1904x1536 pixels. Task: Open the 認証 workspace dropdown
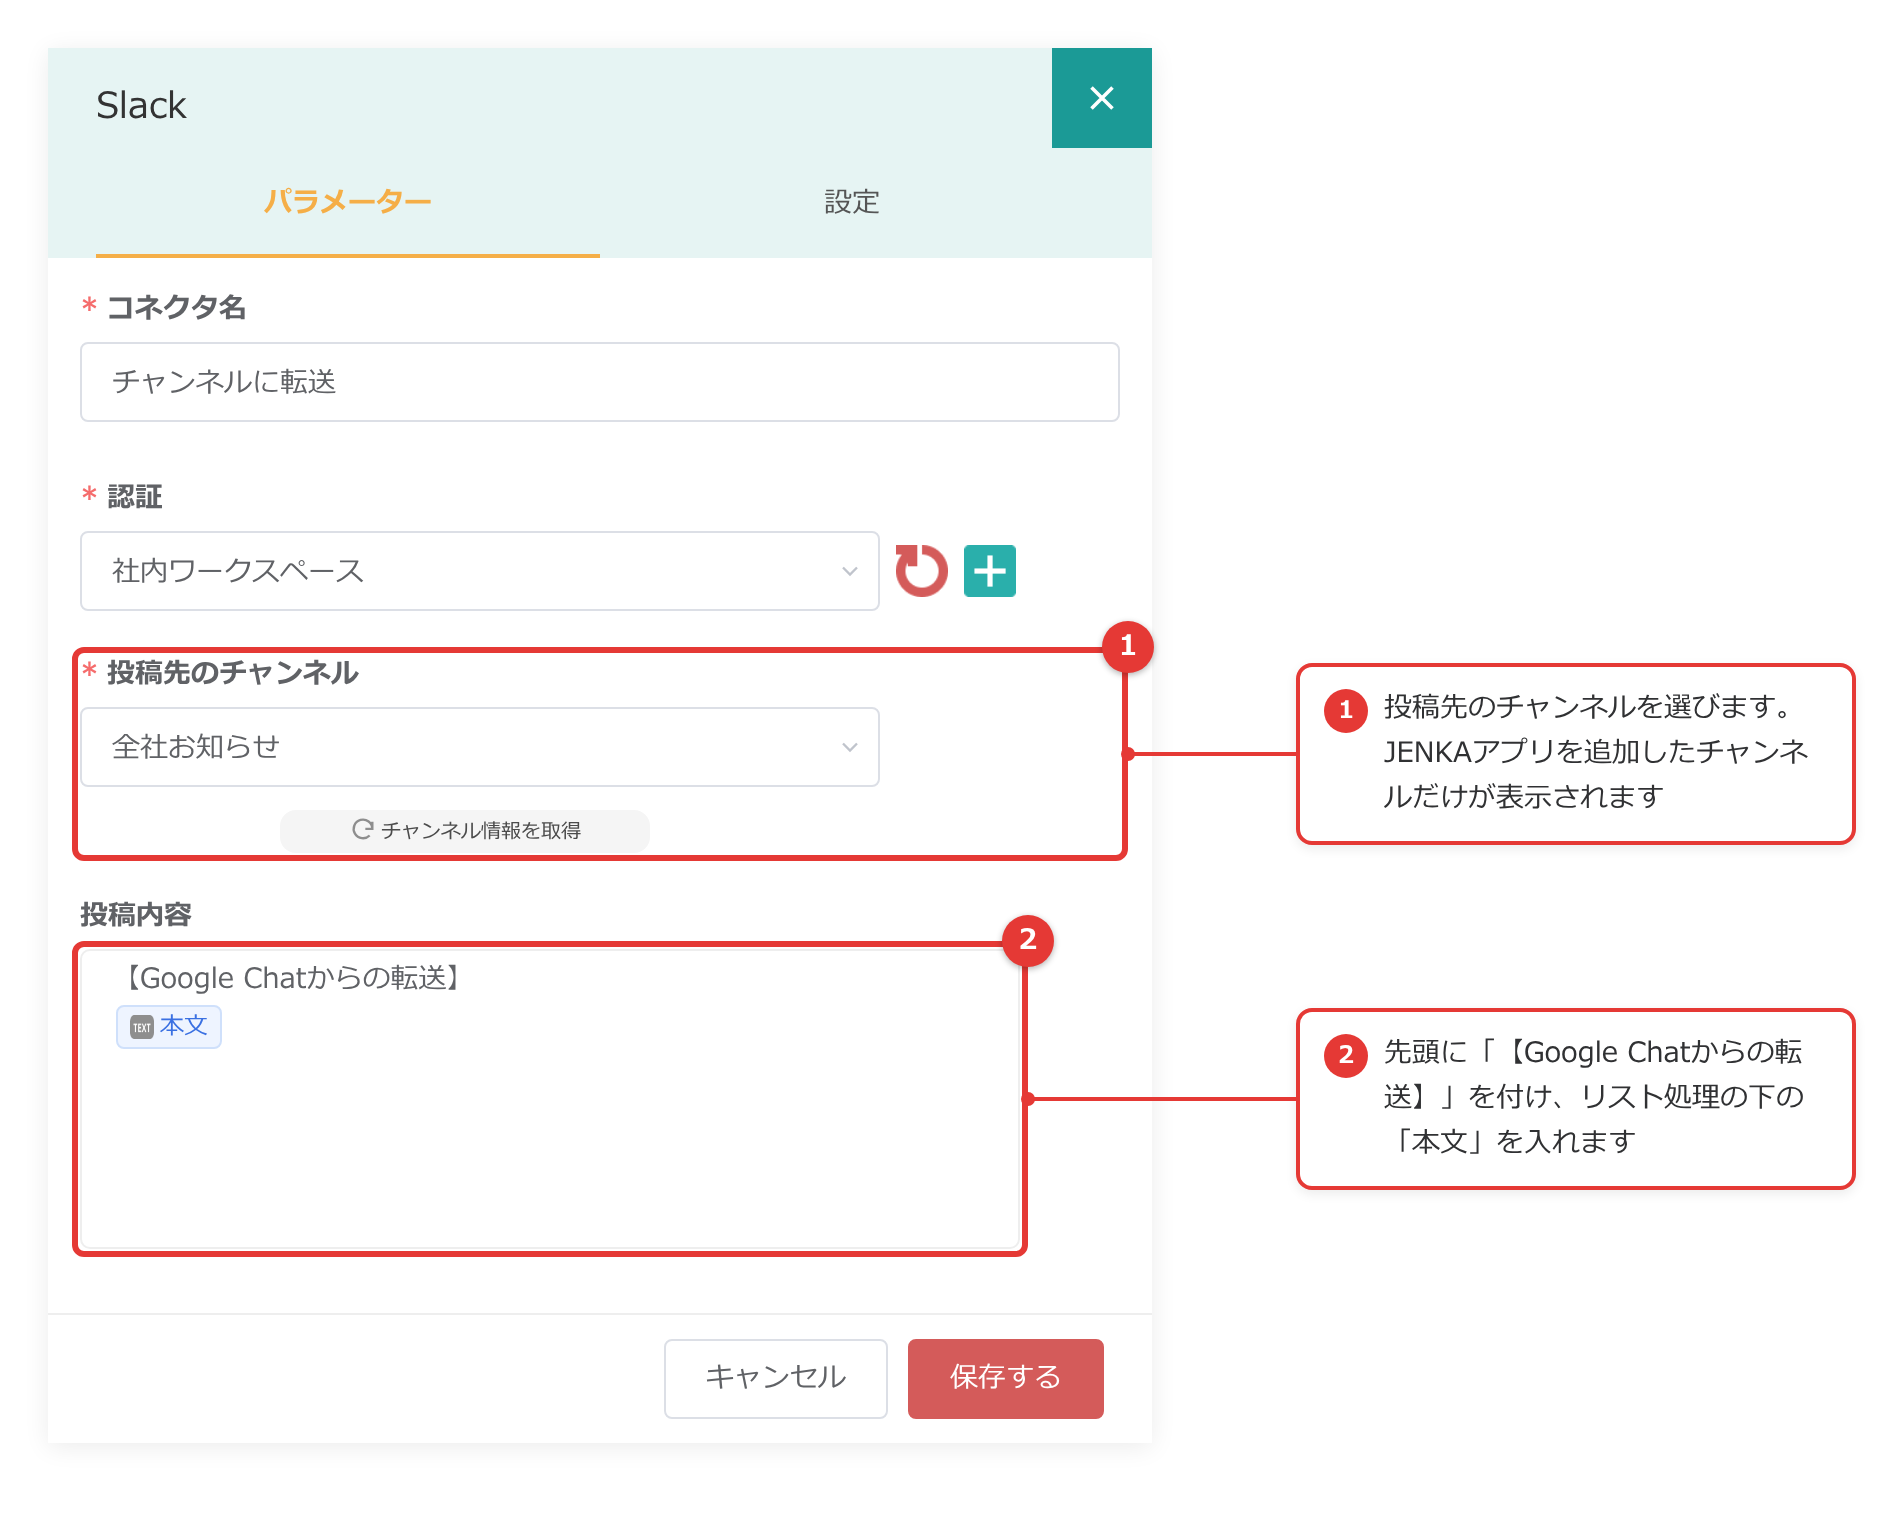click(480, 571)
